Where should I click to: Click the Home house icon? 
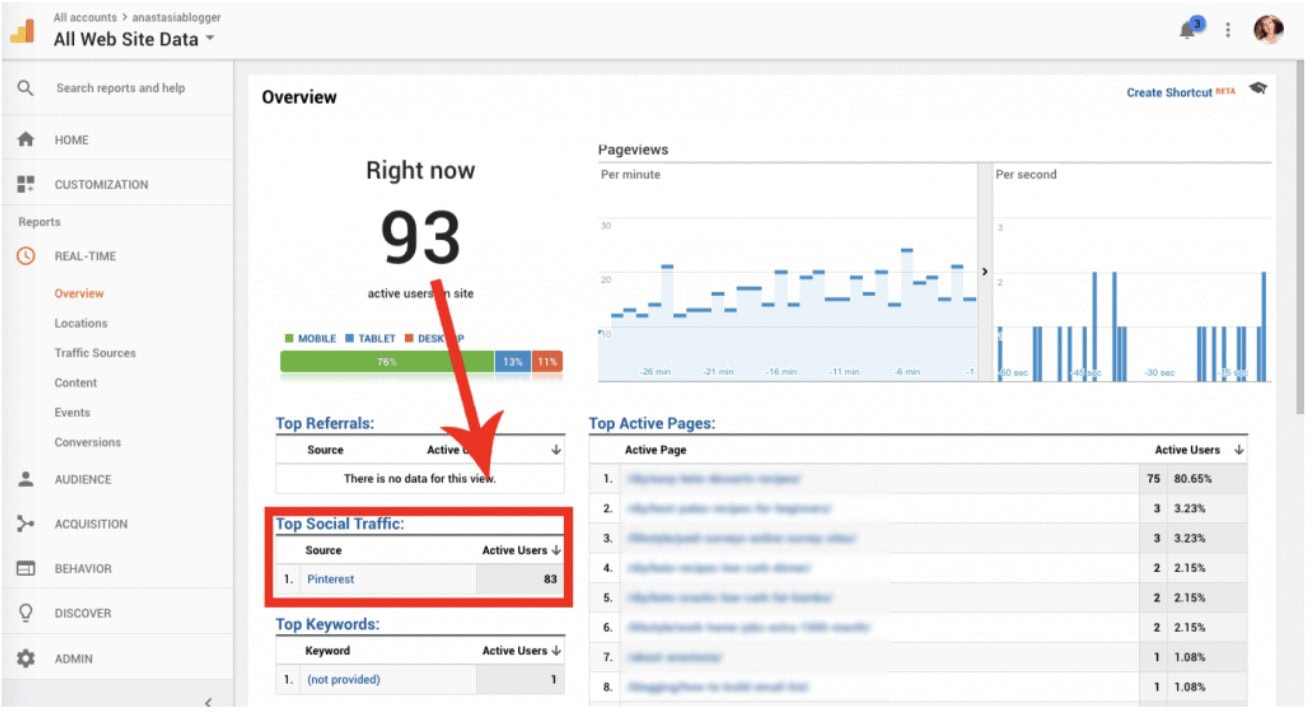[x=26, y=140]
